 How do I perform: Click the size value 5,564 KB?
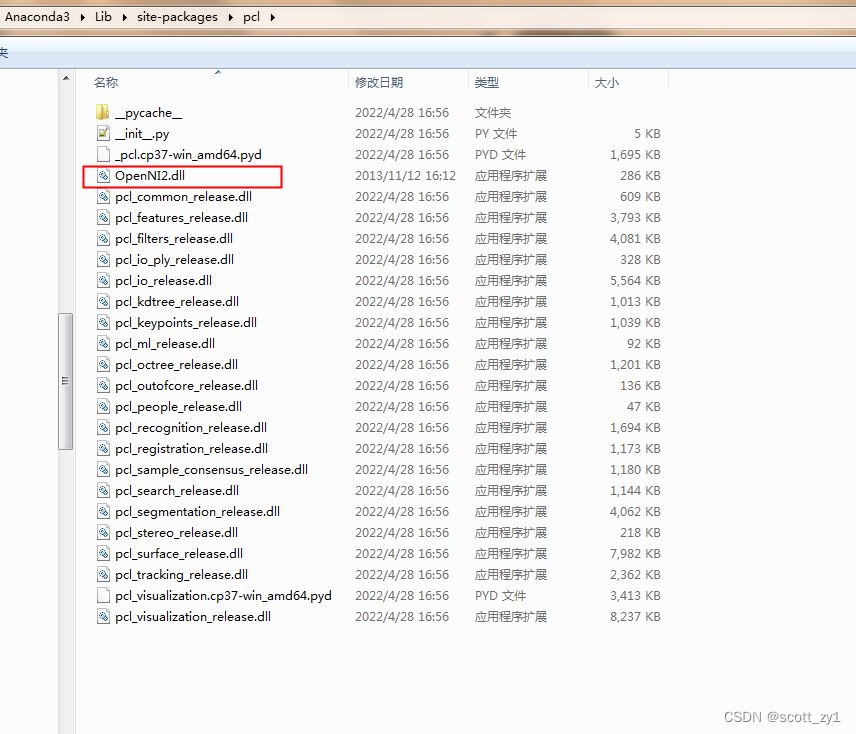[635, 281]
